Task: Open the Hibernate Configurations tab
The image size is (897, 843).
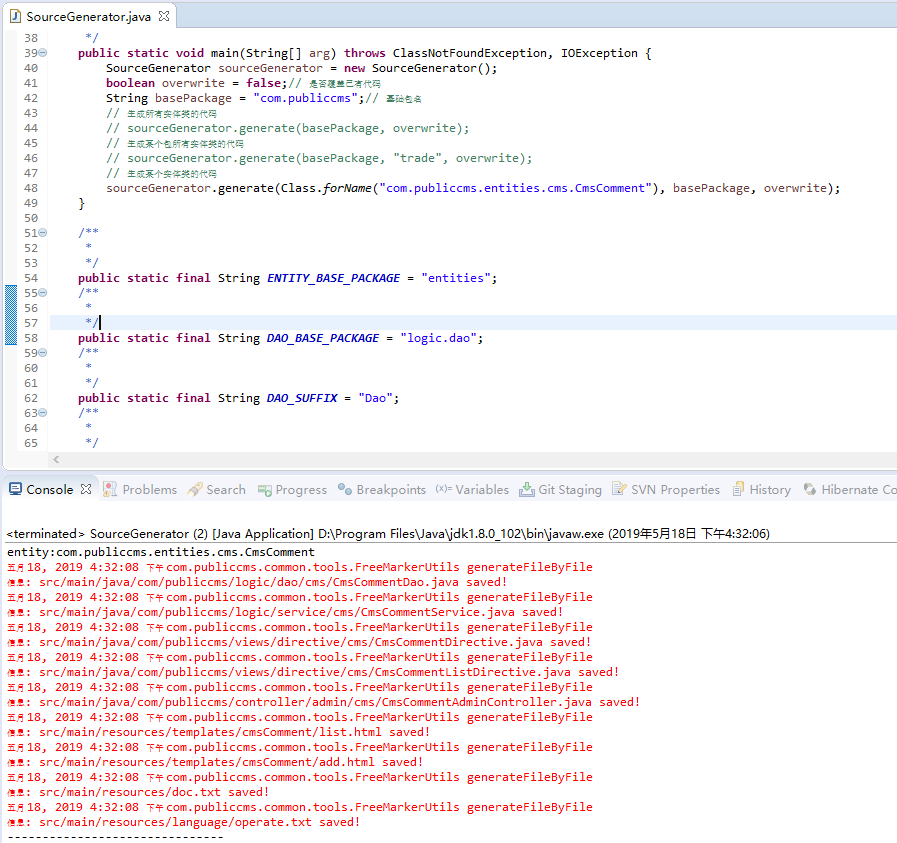Action: pos(857,490)
